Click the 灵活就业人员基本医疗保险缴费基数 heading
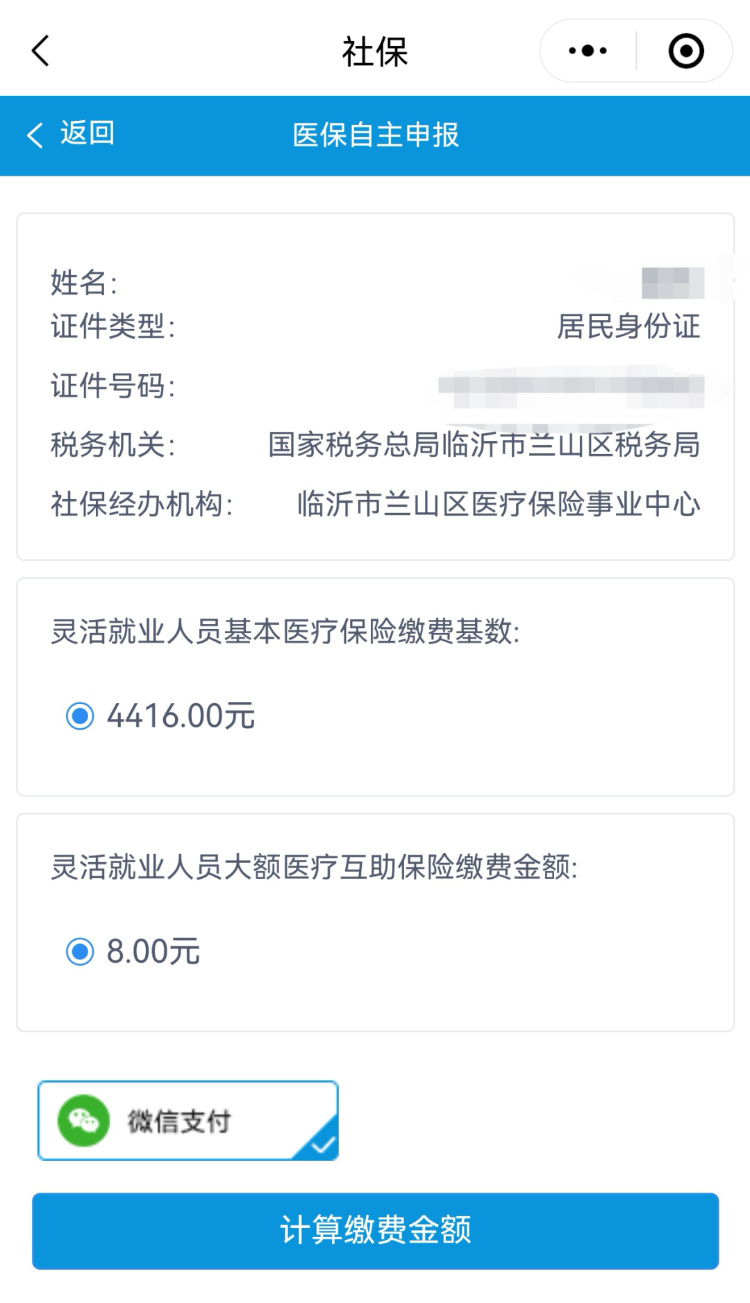The width and height of the screenshot is (750, 1303). [286, 632]
